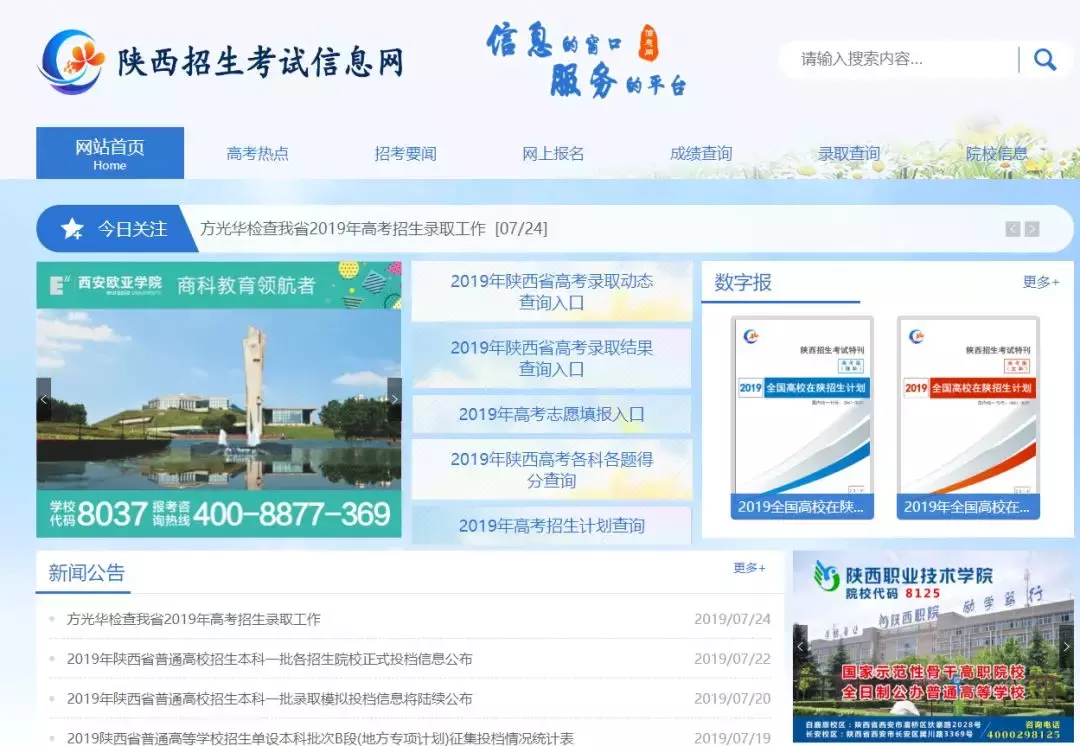
Task: Click the 陕西招生考试信息网 site logo icon
Action: 72,62
